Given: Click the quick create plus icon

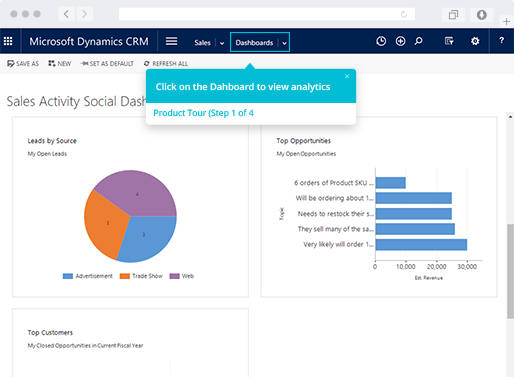Looking at the screenshot, I should (x=400, y=41).
